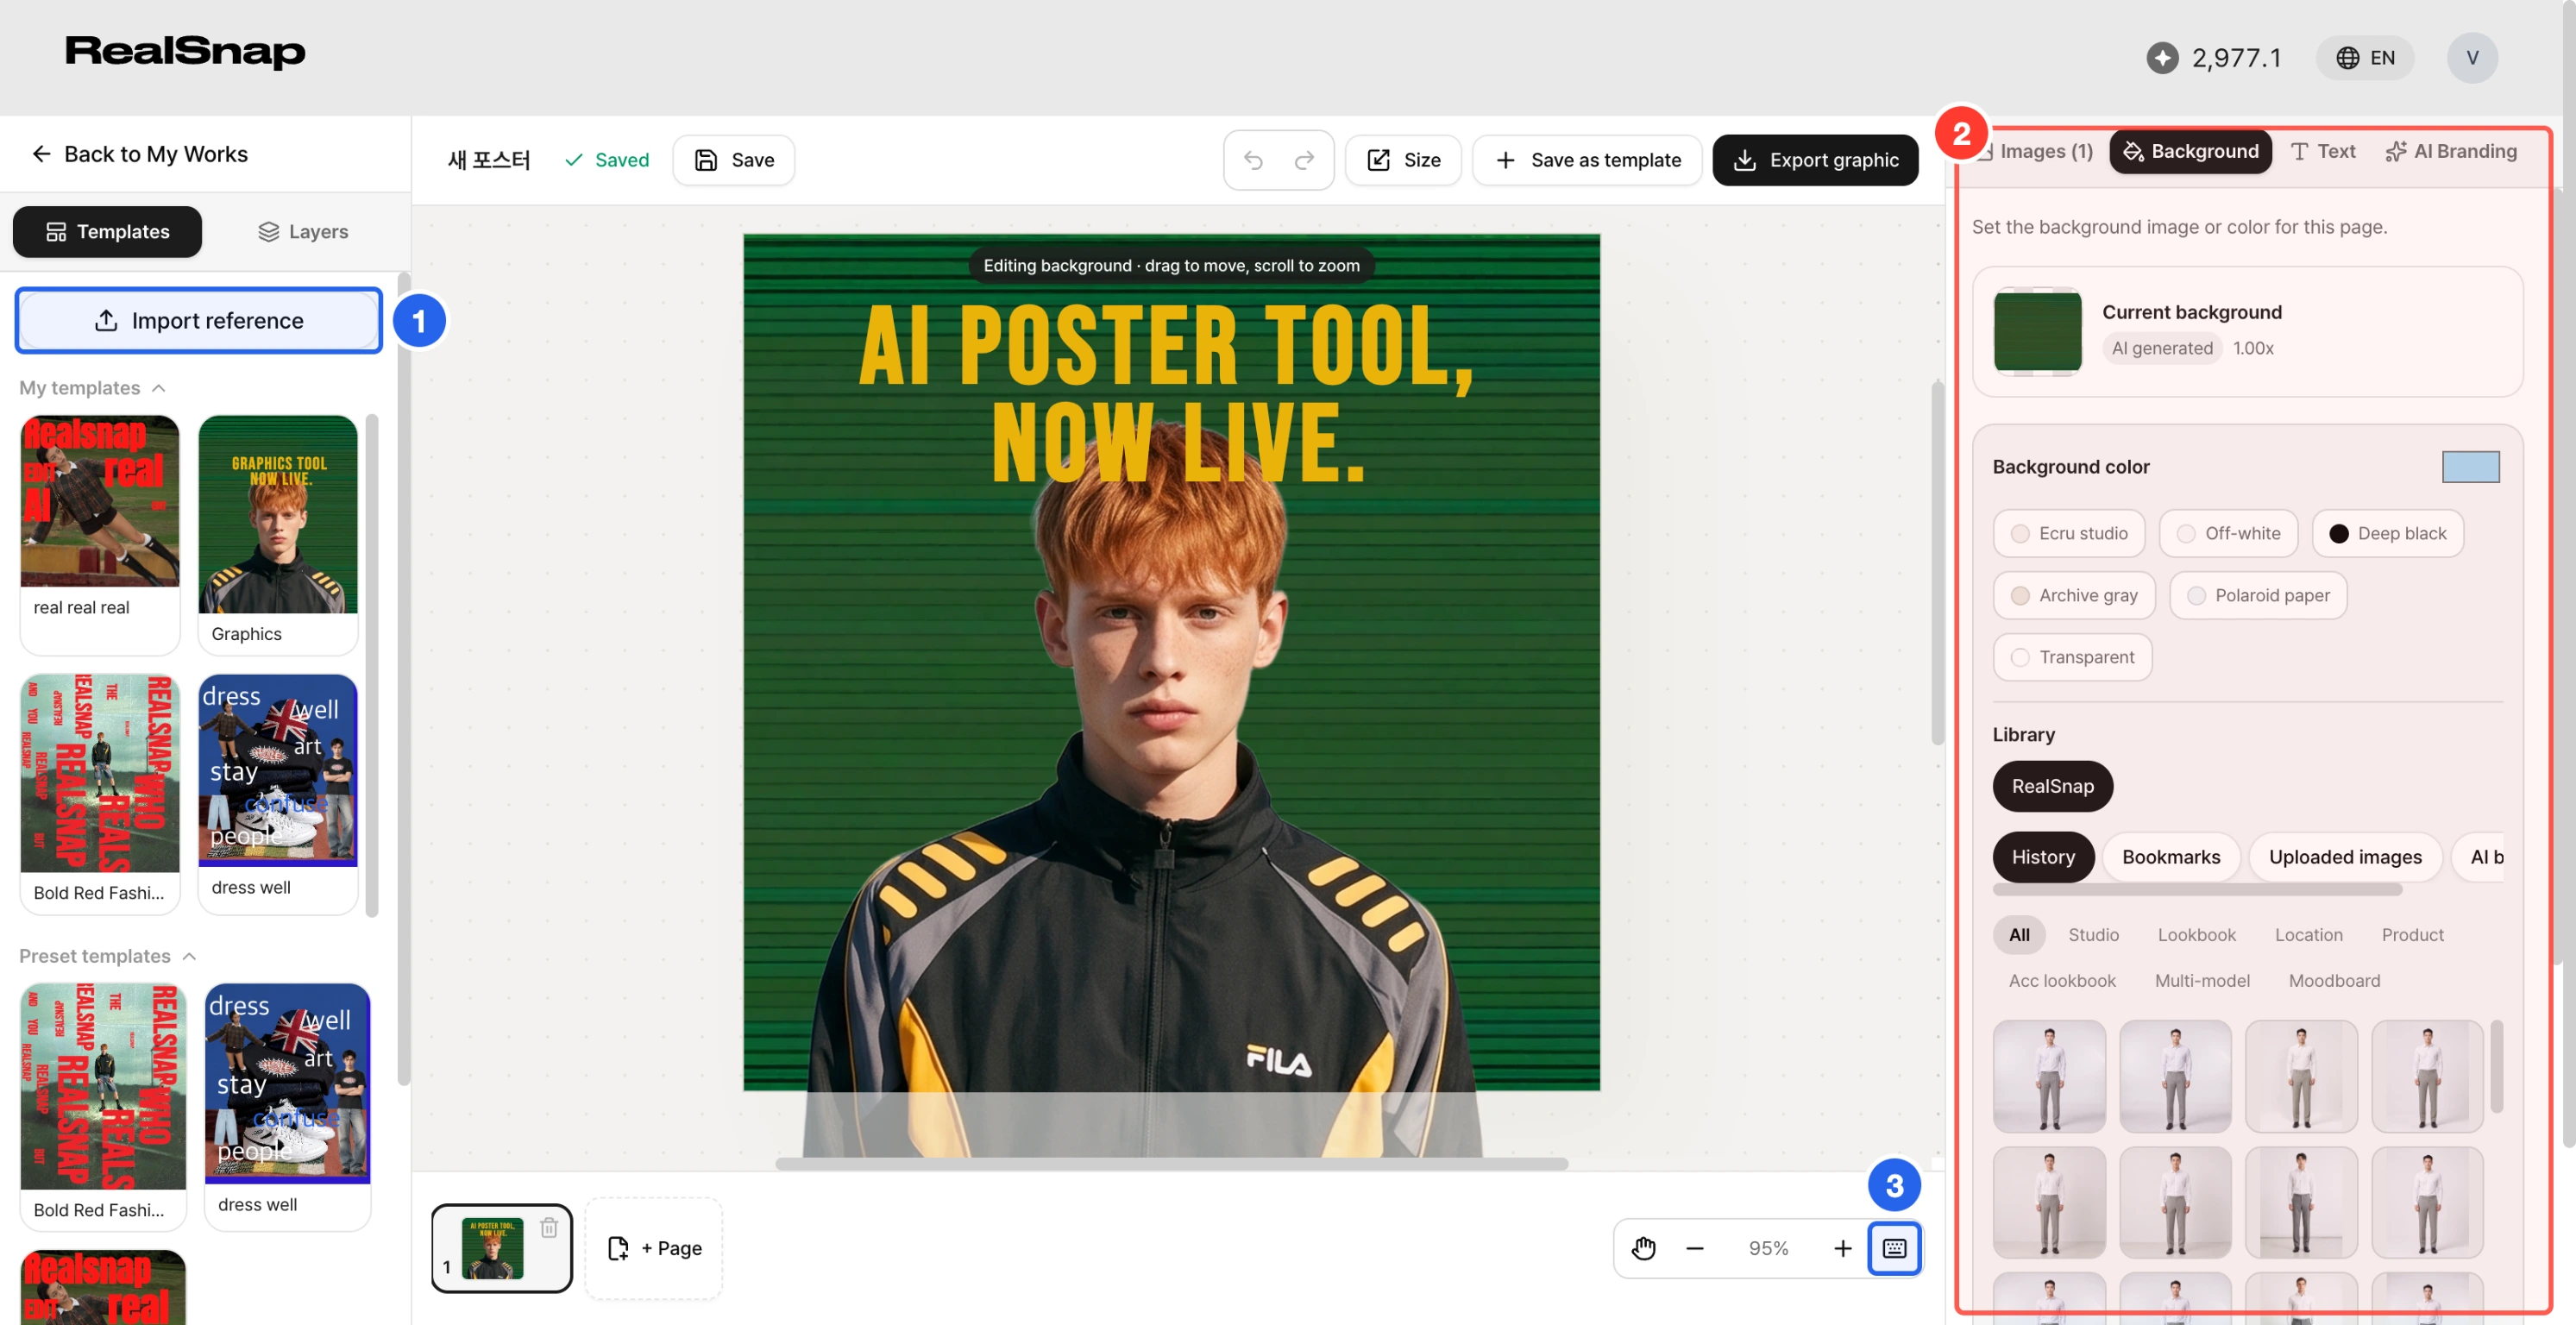The width and height of the screenshot is (2576, 1325).
Task: Zoom in with the plus icon
Action: (1843, 1248)
